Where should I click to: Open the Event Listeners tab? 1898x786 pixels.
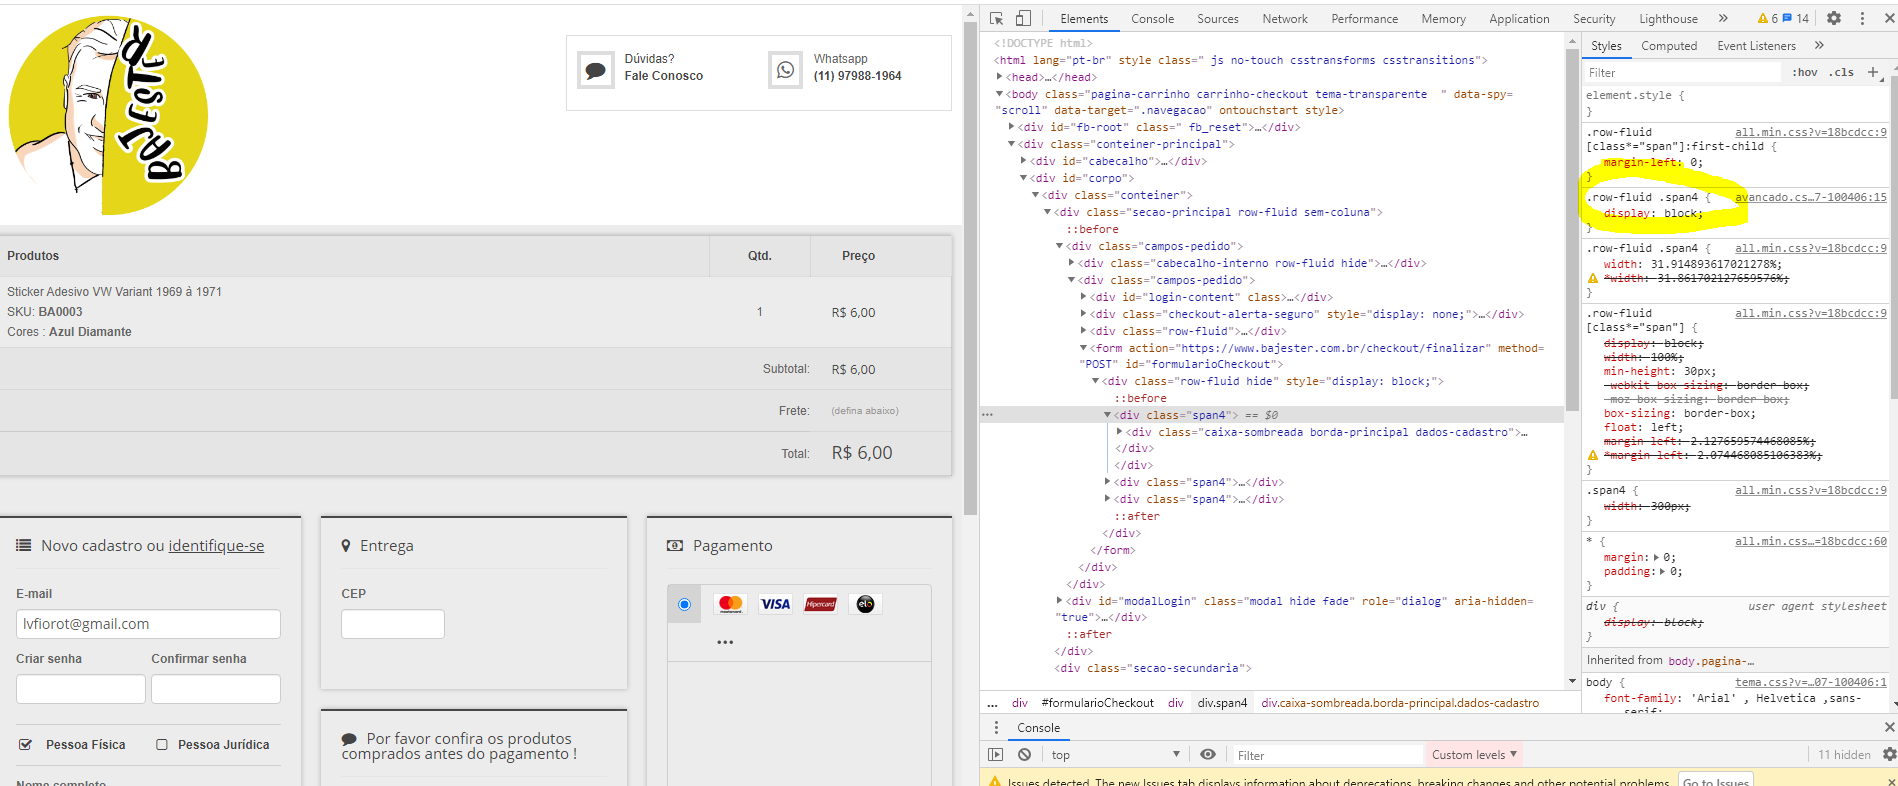(1756, 45)
